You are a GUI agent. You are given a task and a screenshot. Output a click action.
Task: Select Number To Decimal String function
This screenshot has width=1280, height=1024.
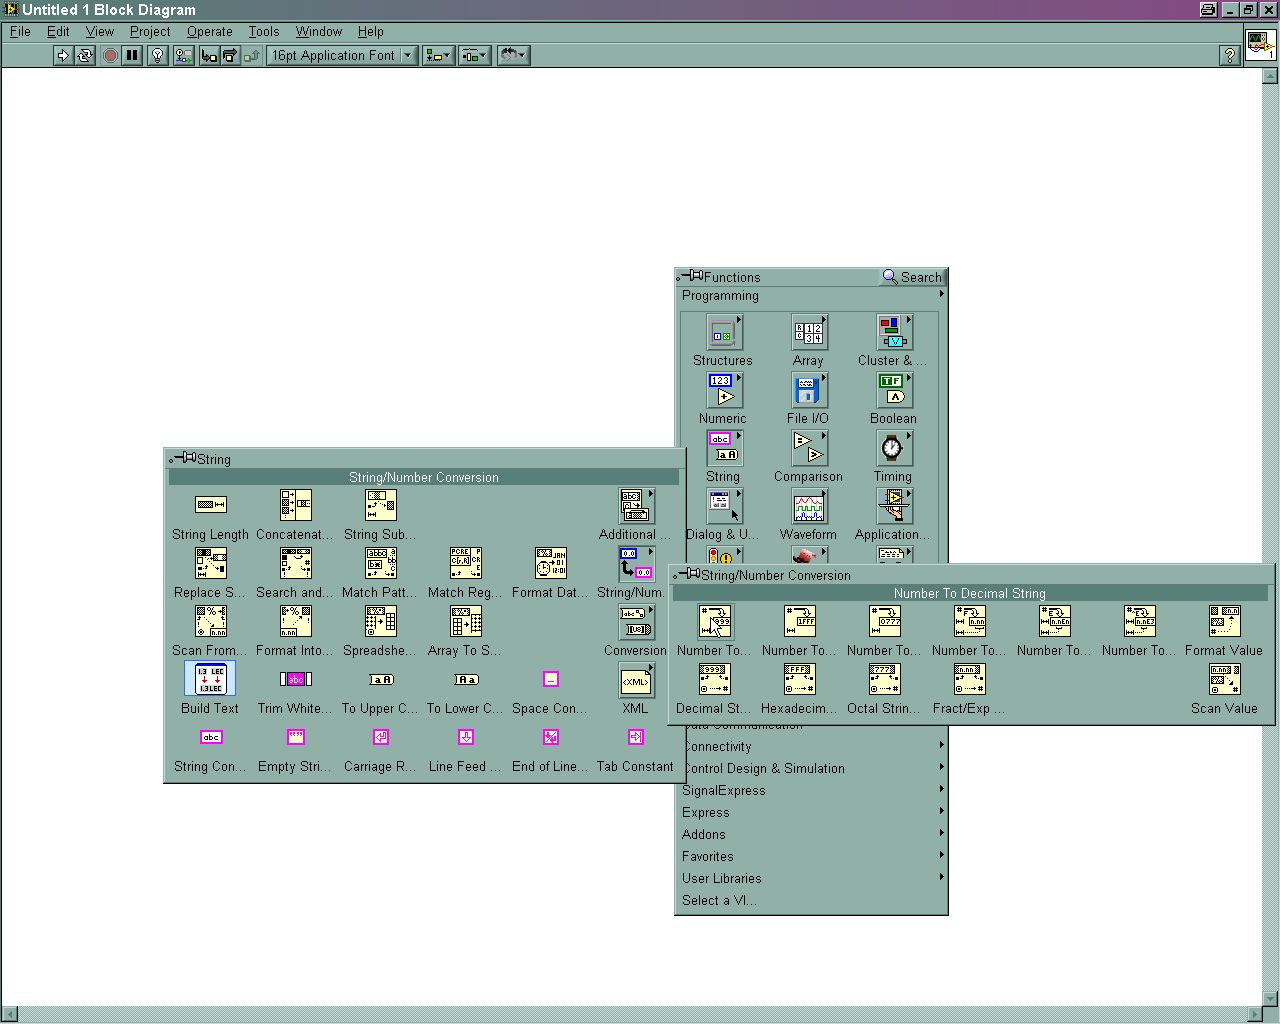point(714,622)
